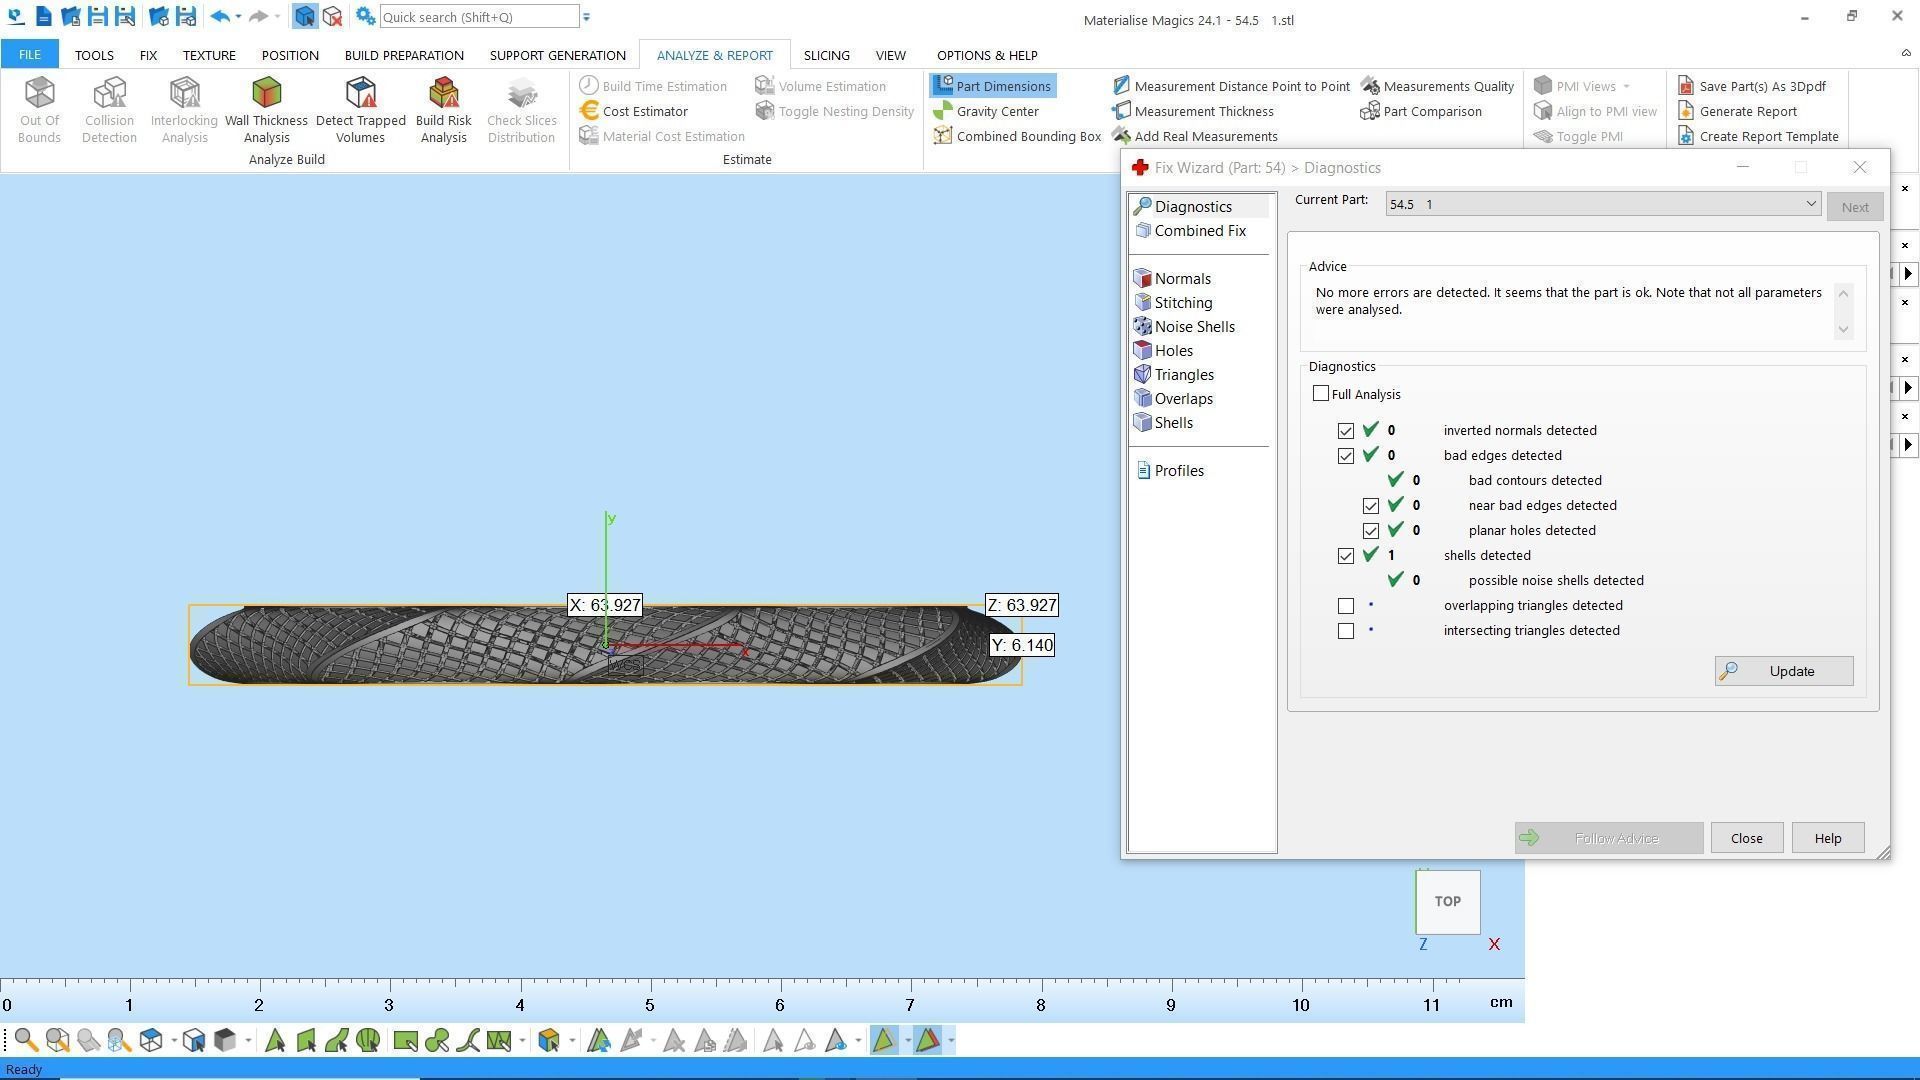Open the undo history dropdown arrow

click(238, 17)
